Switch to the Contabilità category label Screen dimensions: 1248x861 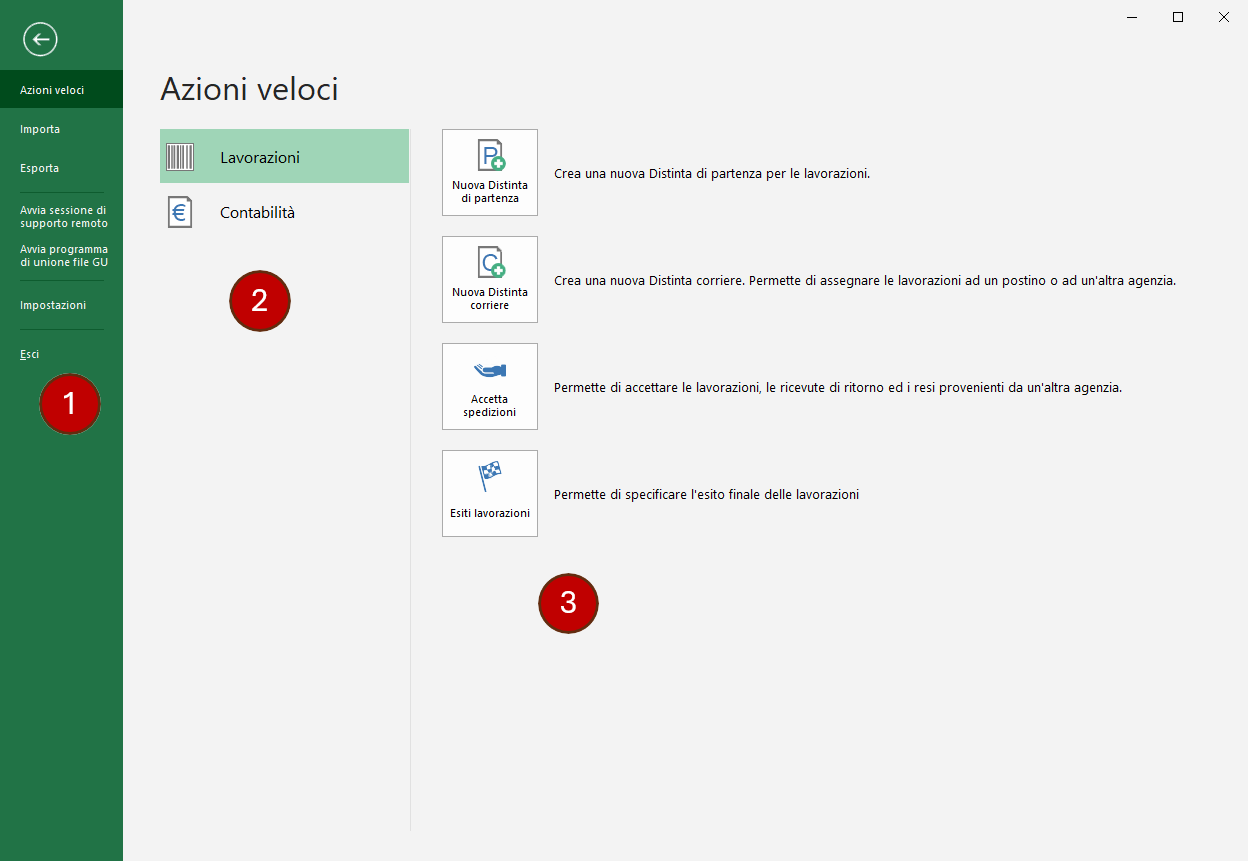coord(257,212)
